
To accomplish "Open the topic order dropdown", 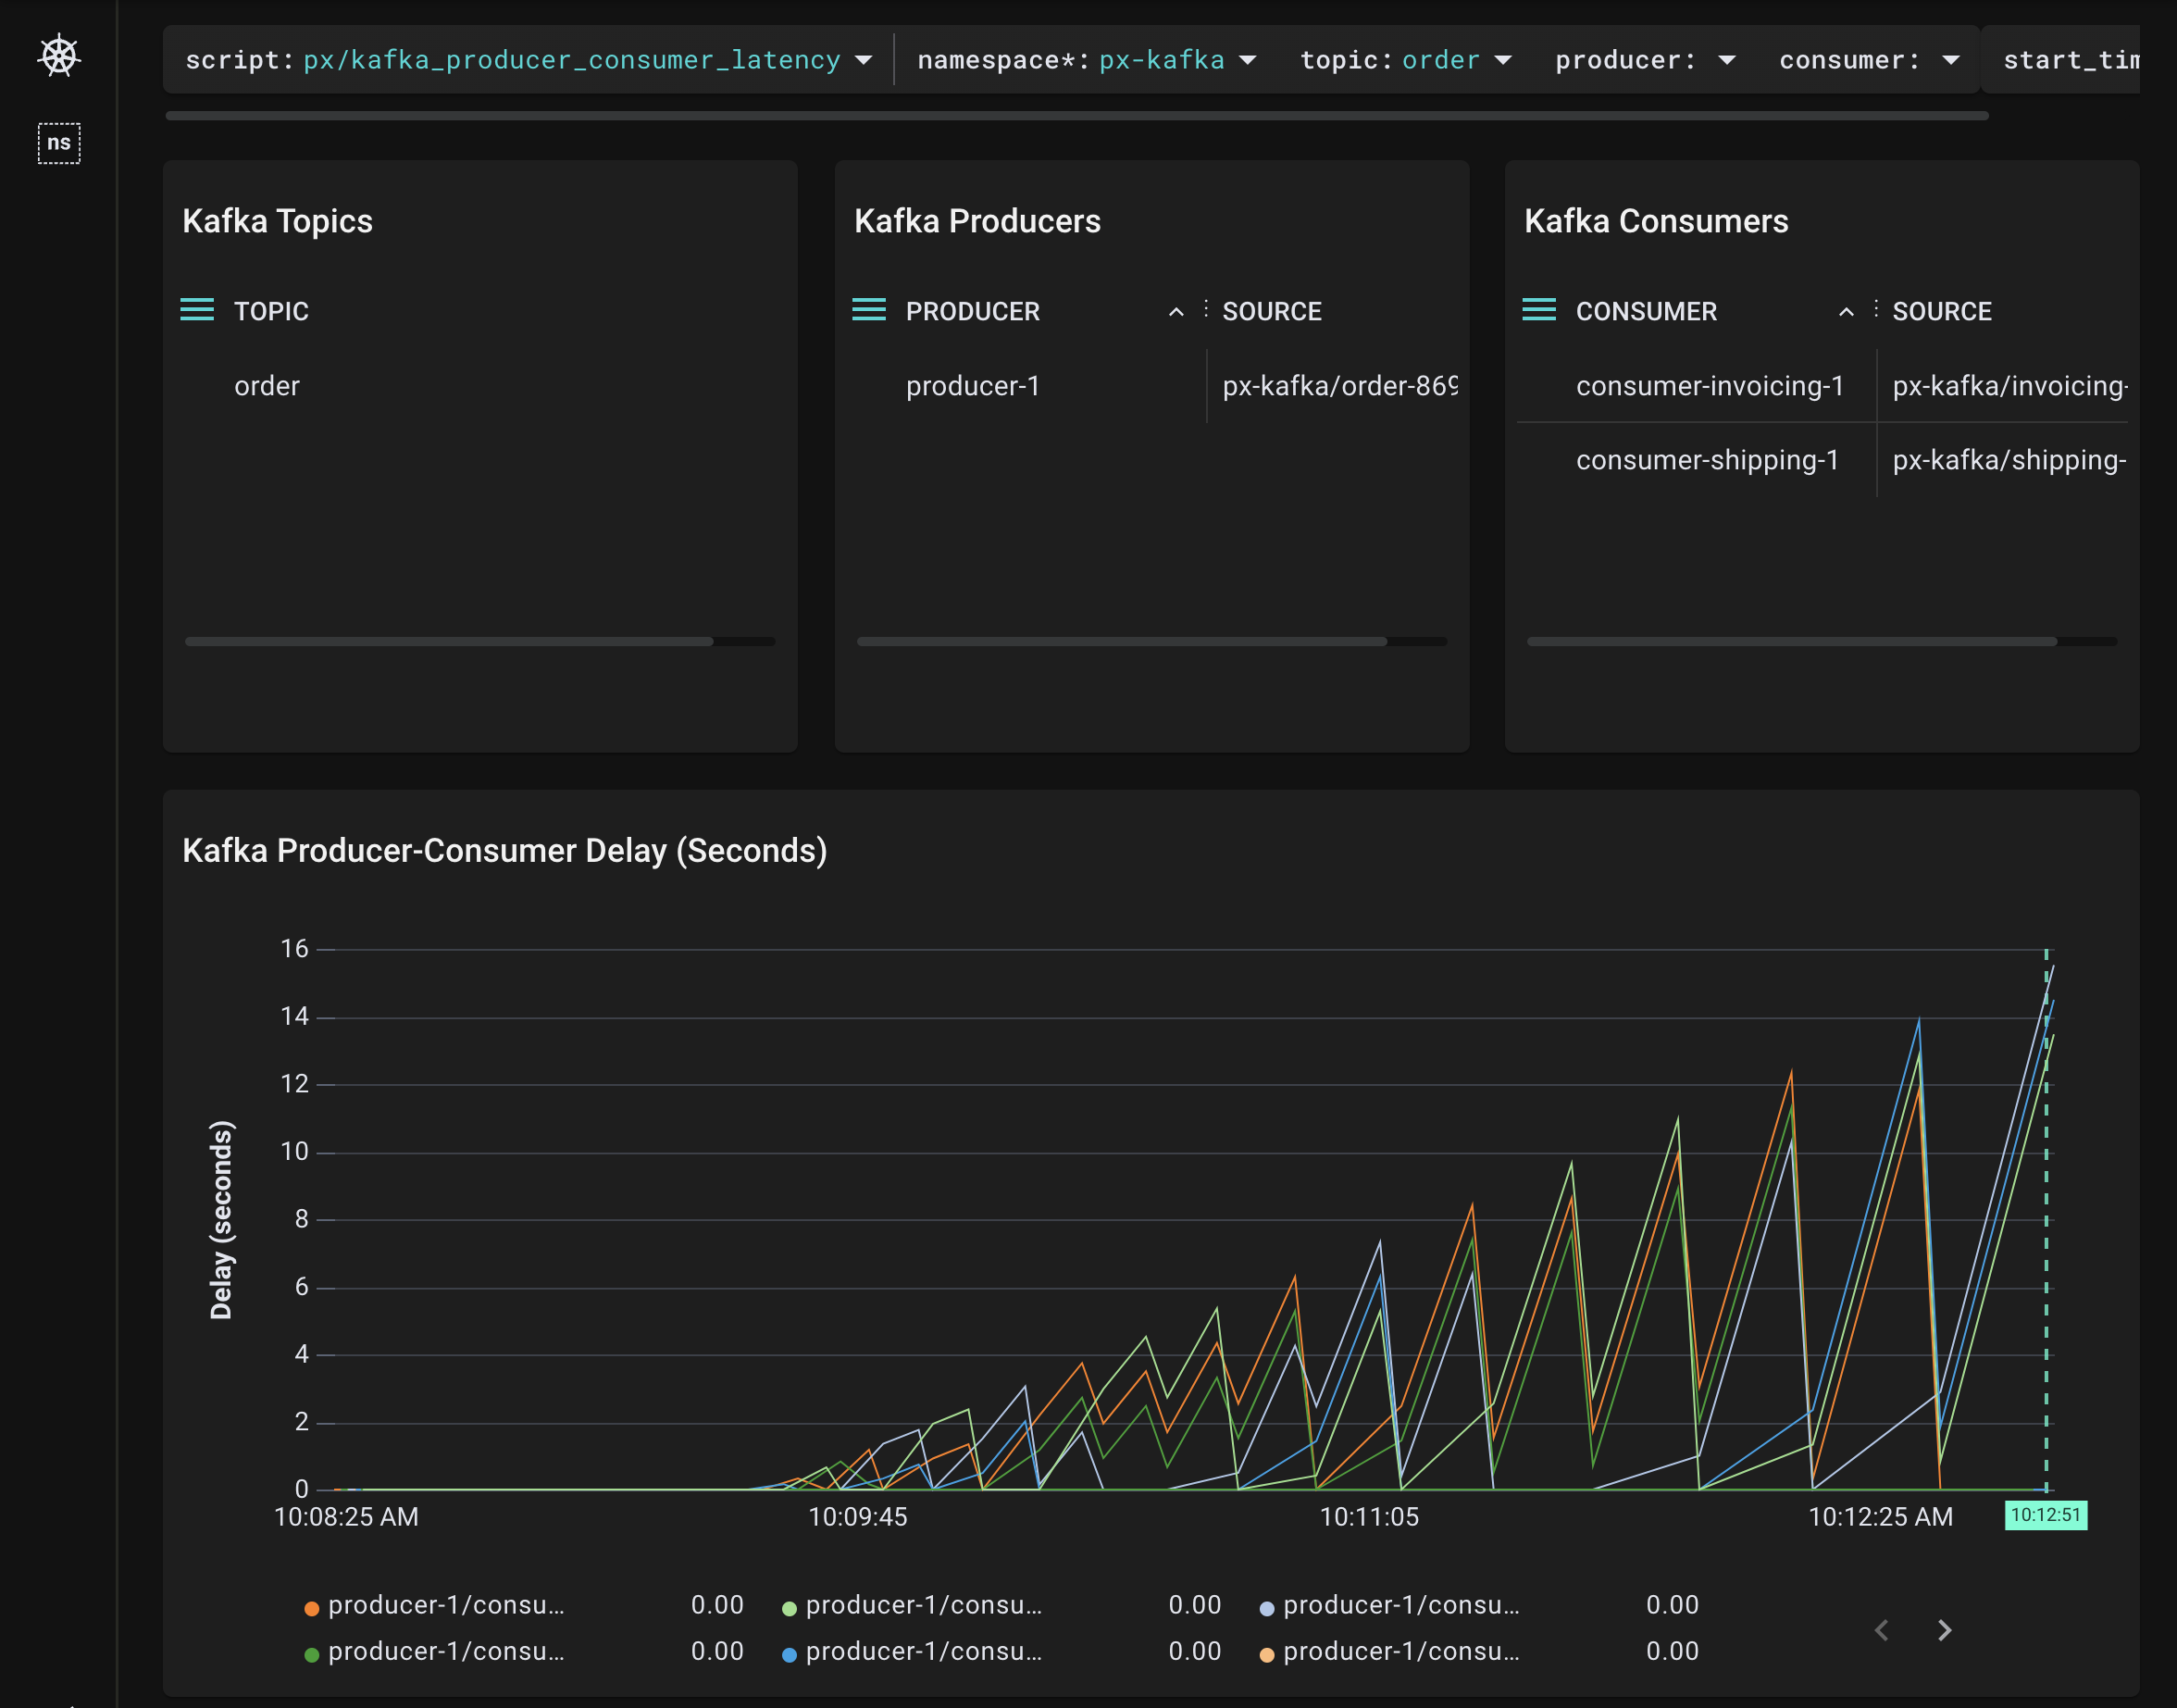I will click(x=1502, y=60).
